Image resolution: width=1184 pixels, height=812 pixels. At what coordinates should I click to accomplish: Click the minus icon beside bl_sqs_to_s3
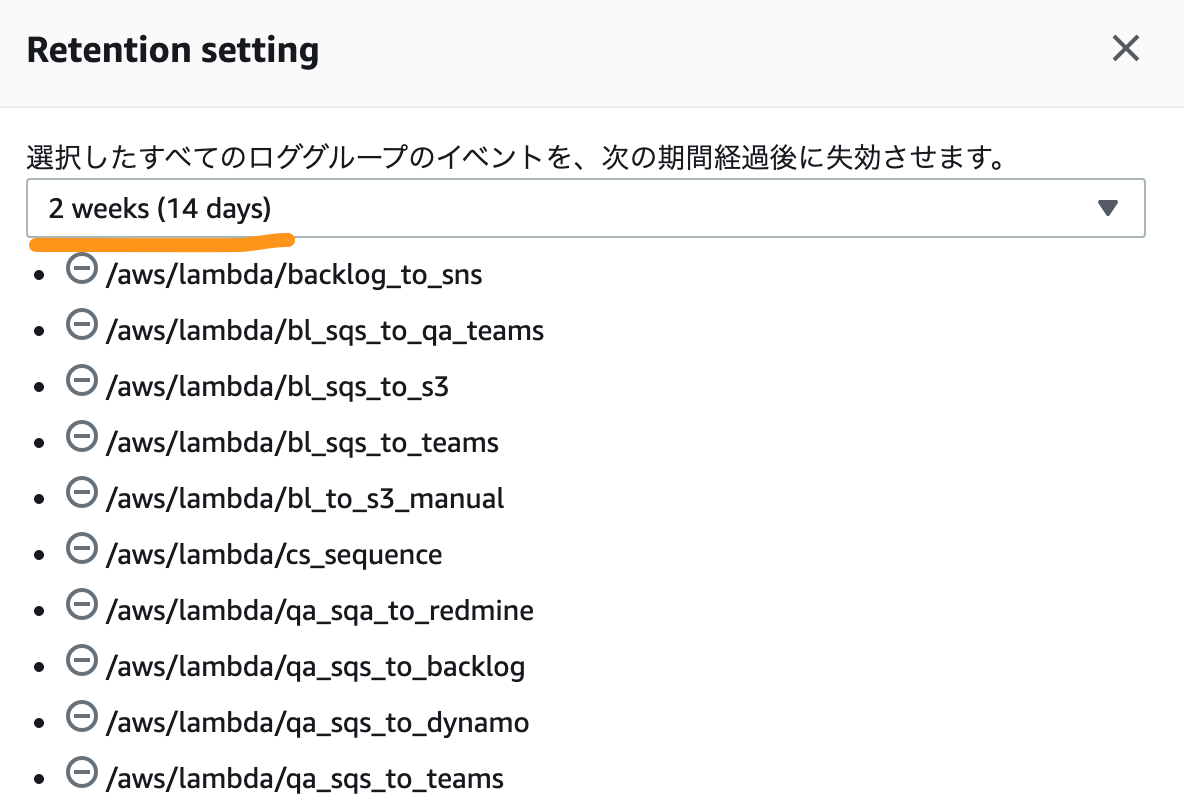[82, 381]
